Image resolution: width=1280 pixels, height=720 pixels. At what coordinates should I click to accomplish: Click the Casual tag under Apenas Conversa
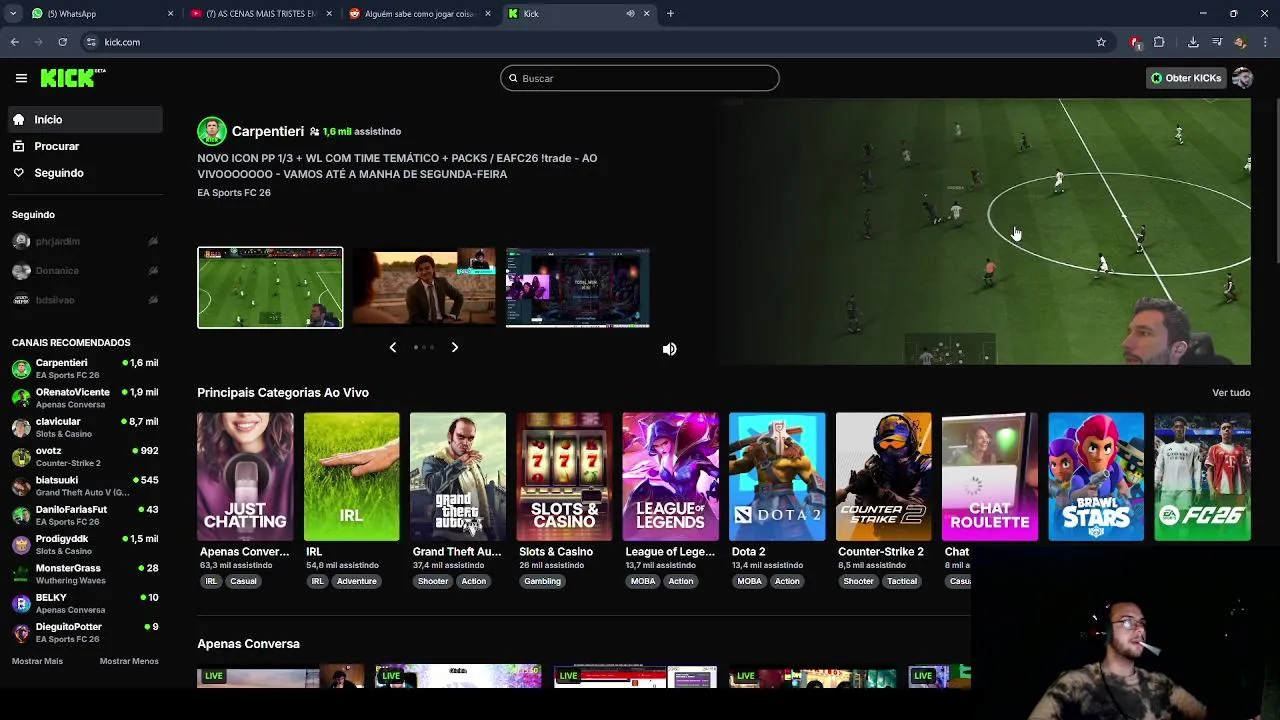243,581
